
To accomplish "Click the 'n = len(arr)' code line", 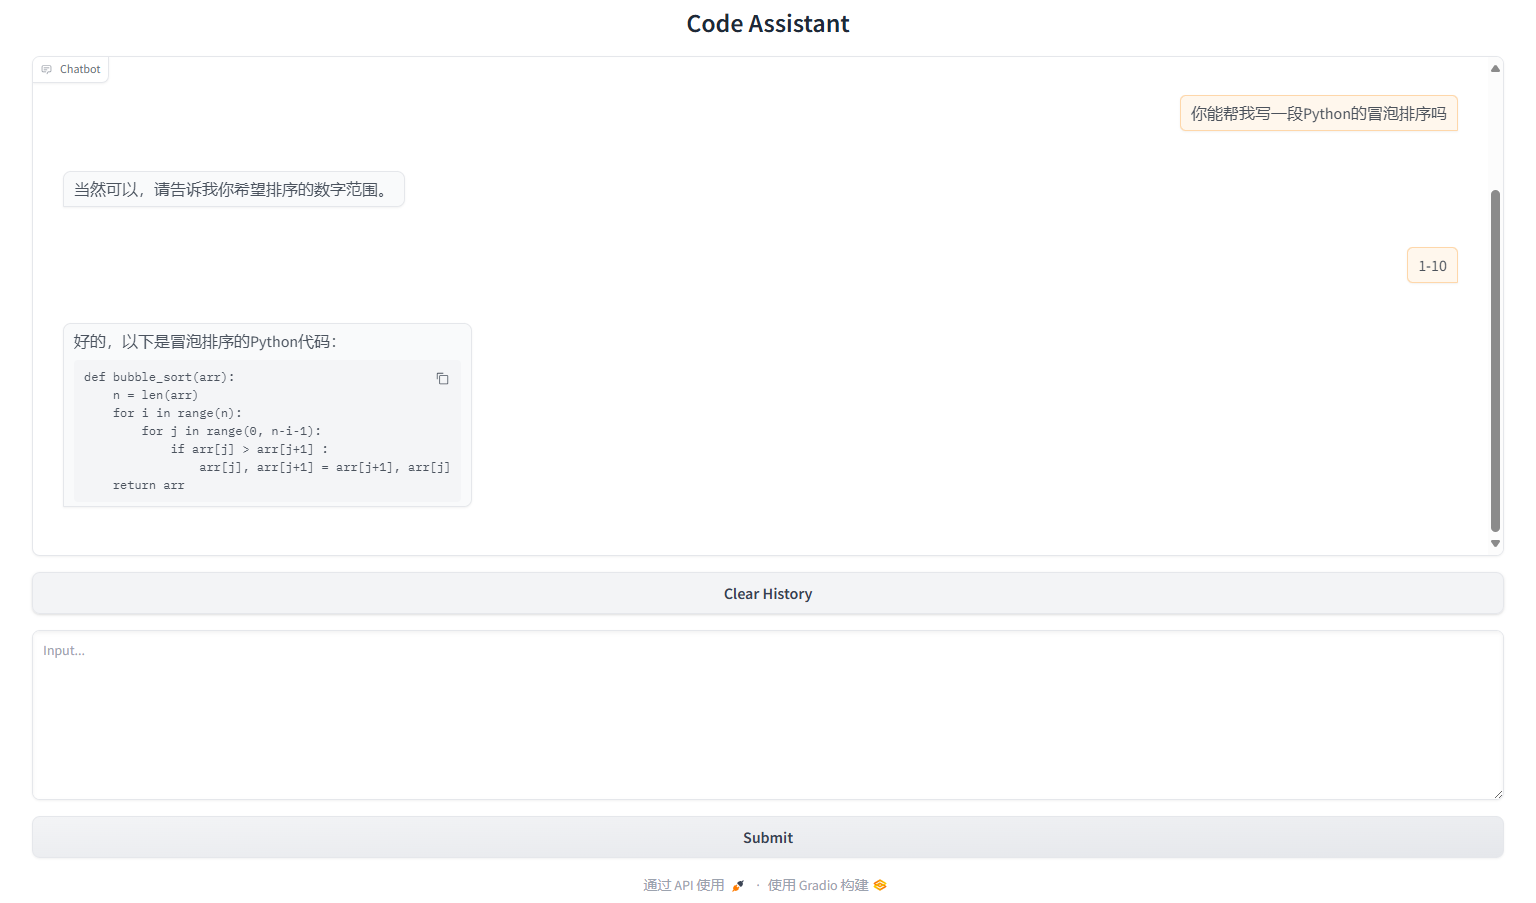I will pos(155,395).
